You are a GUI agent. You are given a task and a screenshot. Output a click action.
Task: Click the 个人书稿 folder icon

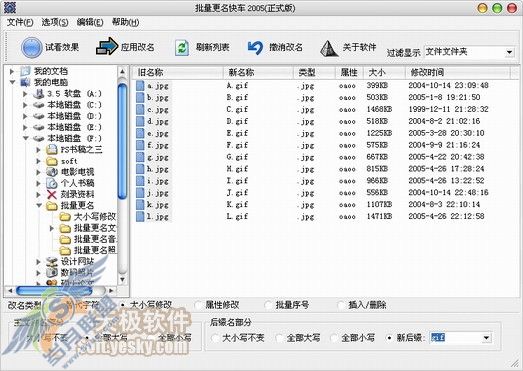(x=52, y=183)
